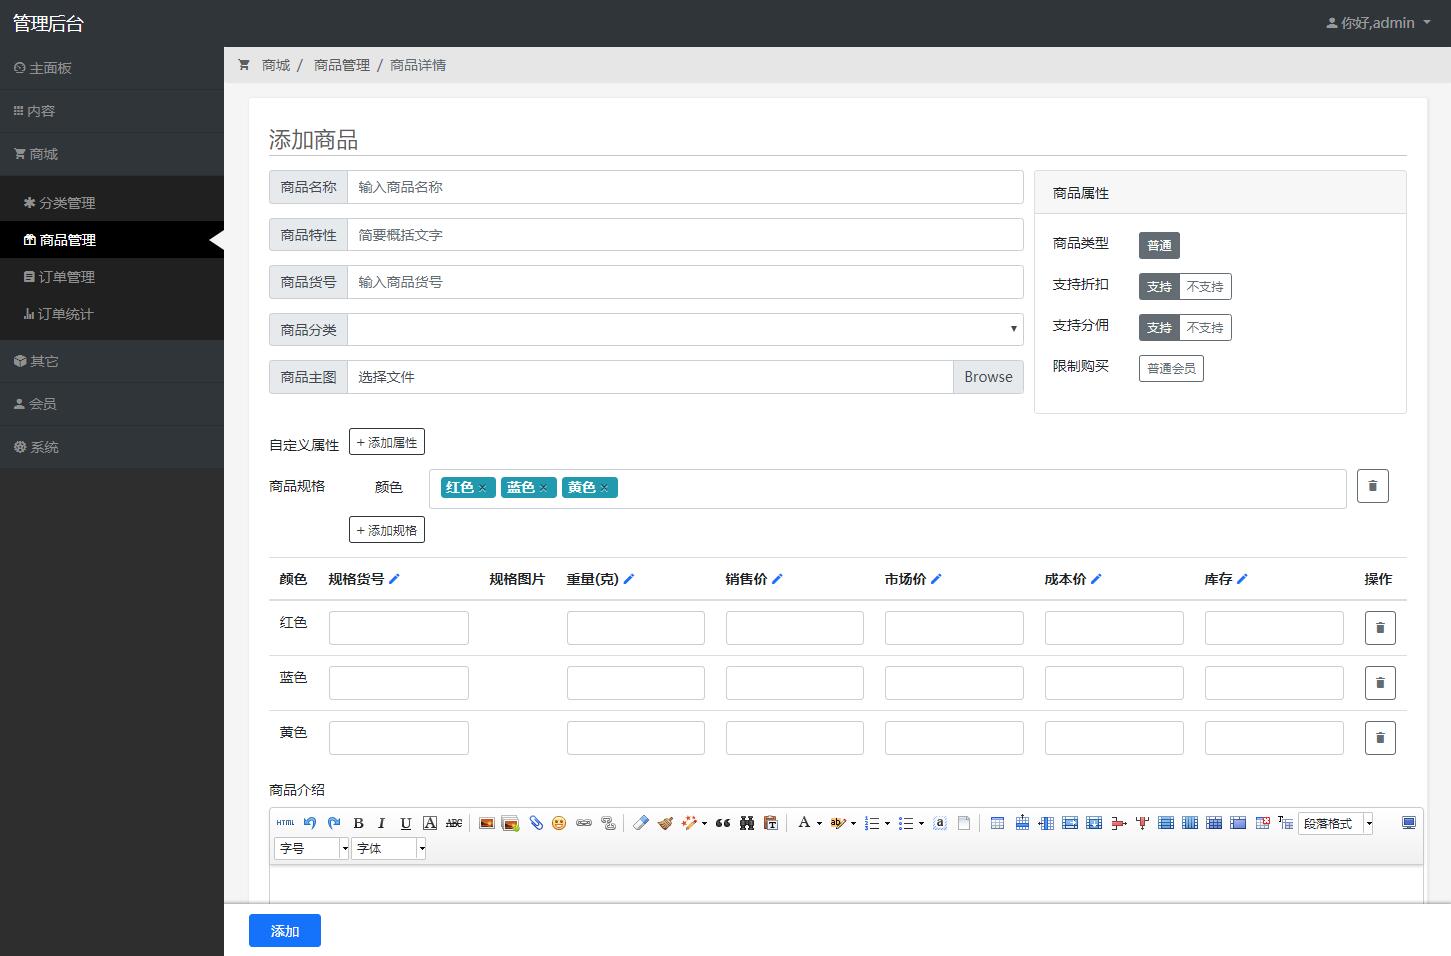The width and height of the screenshot is (1451, 956).
Task: Open admin user menu dropdown
Action: (1377, 22)
